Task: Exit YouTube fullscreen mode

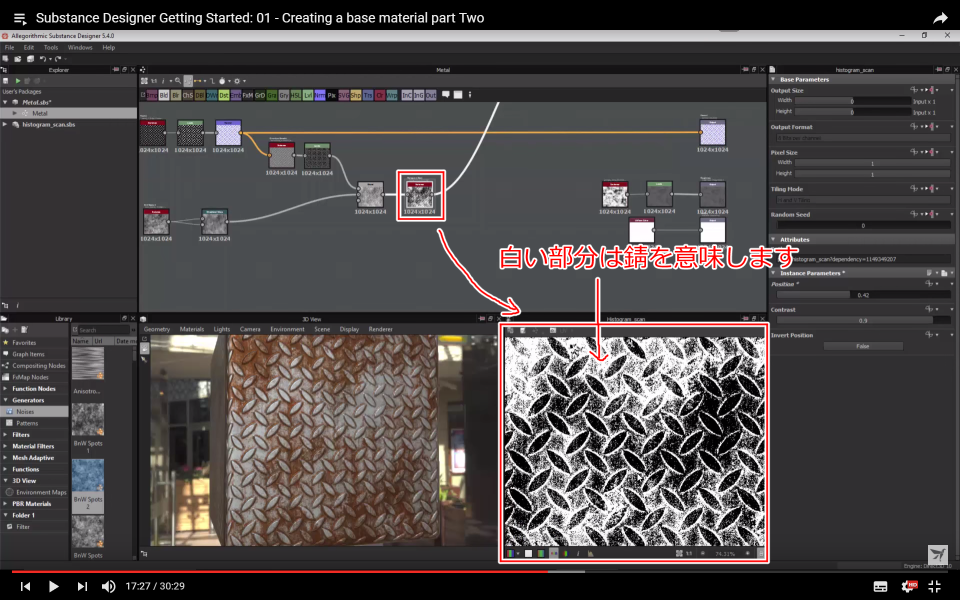Action: click(934, 586)
